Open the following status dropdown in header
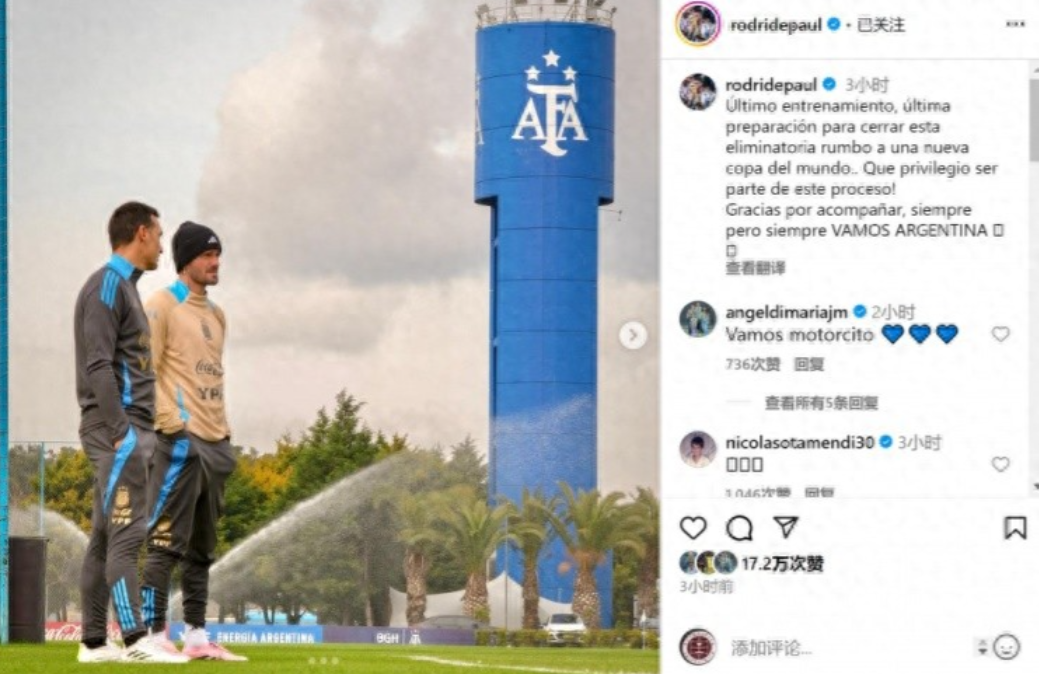The image size is (1039, 674). (881, 25)
